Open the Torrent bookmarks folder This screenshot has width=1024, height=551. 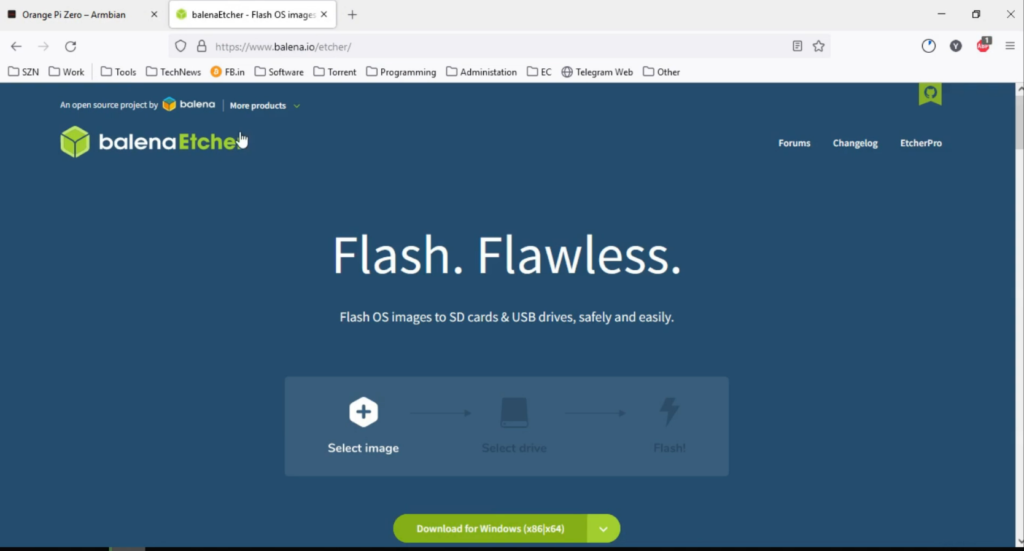tap(335, 72)
